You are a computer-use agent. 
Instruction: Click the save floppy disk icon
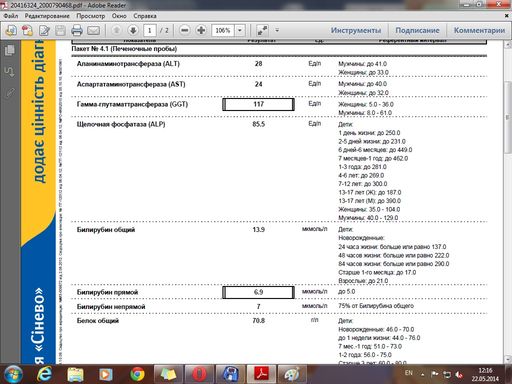pos(60,31)
